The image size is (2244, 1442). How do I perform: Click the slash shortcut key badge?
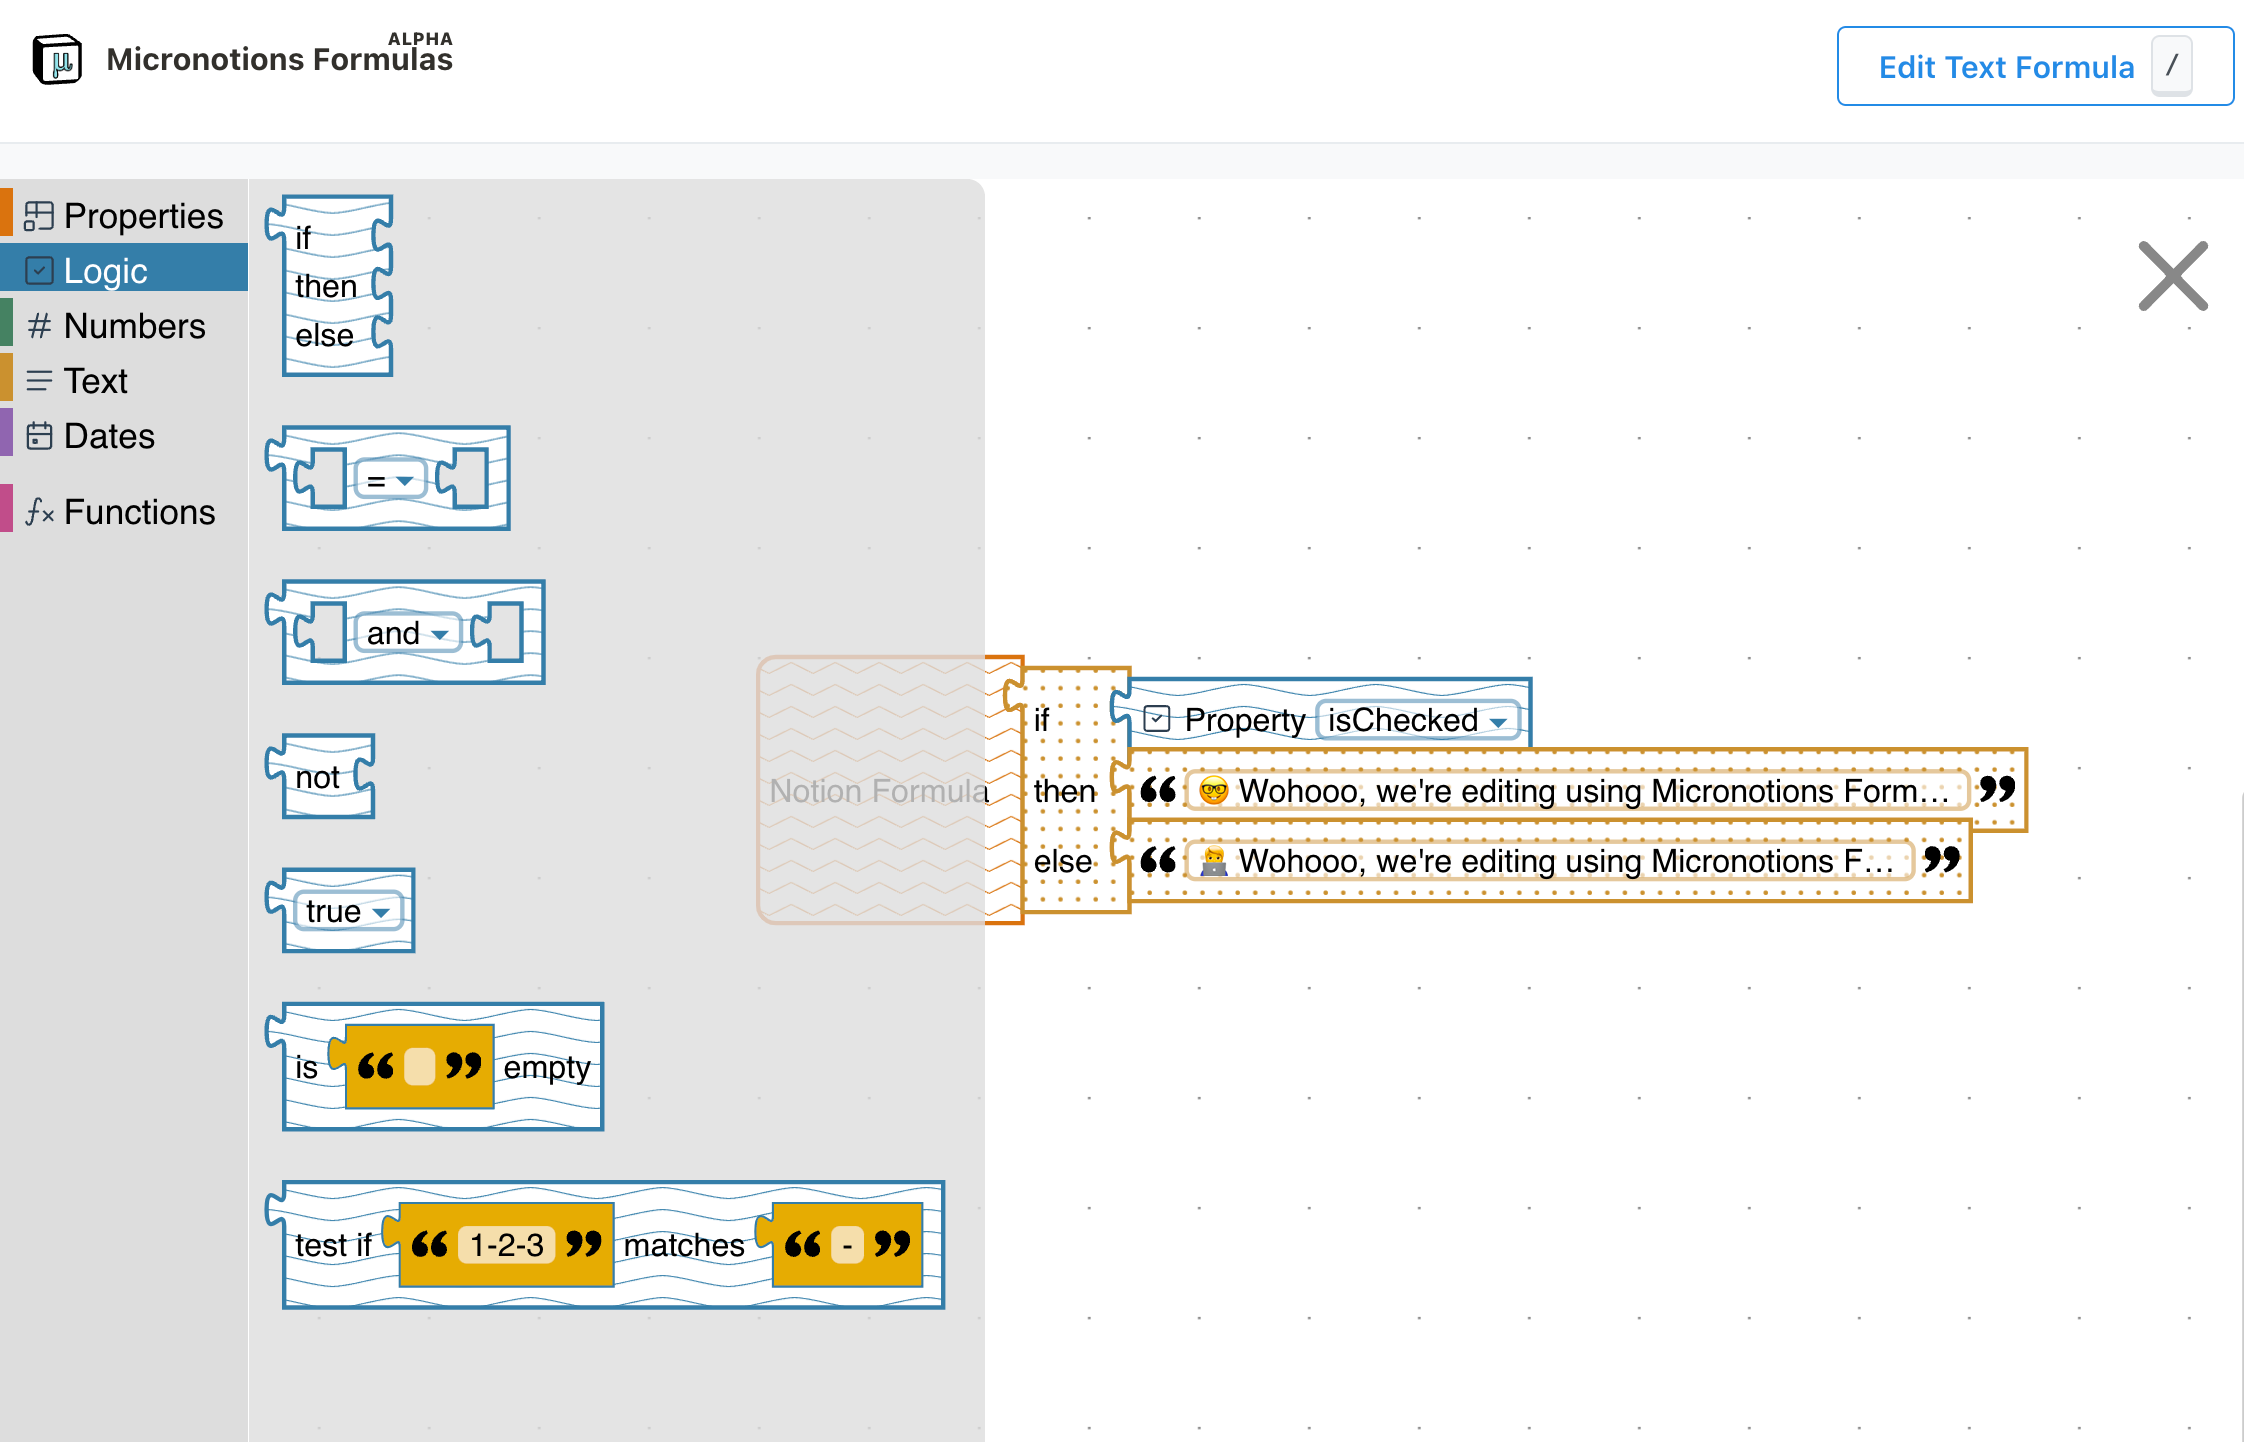2171,66
